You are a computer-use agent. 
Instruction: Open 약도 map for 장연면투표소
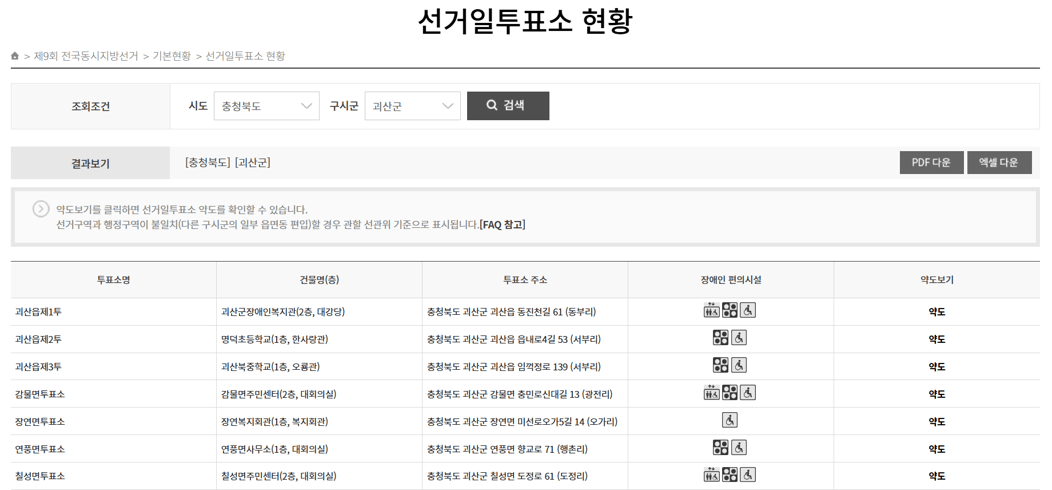[x=937, y=422]
